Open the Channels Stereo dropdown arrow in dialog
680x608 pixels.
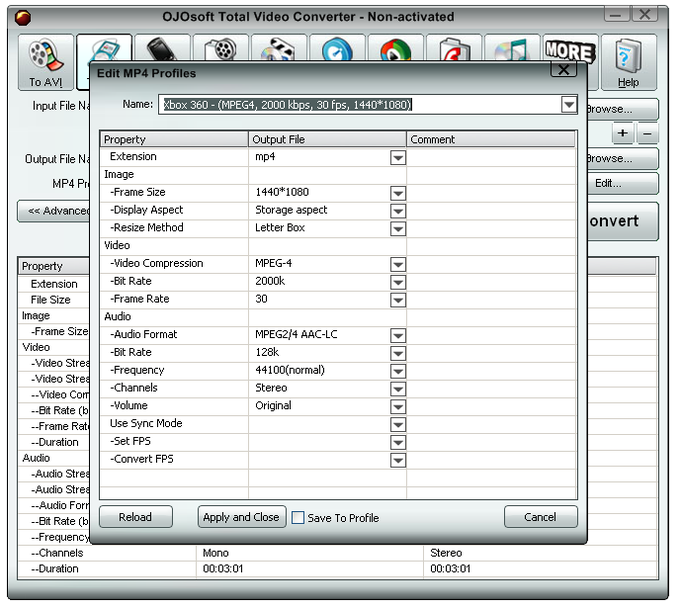click(398, 389)
